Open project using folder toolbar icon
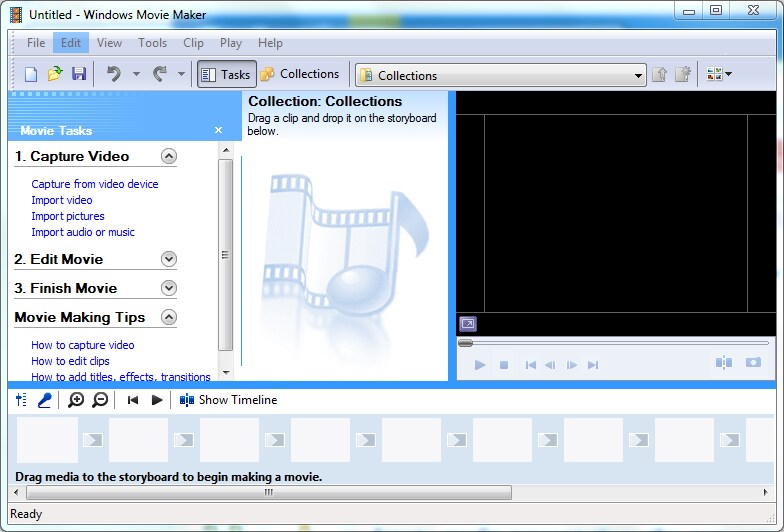 55,74
